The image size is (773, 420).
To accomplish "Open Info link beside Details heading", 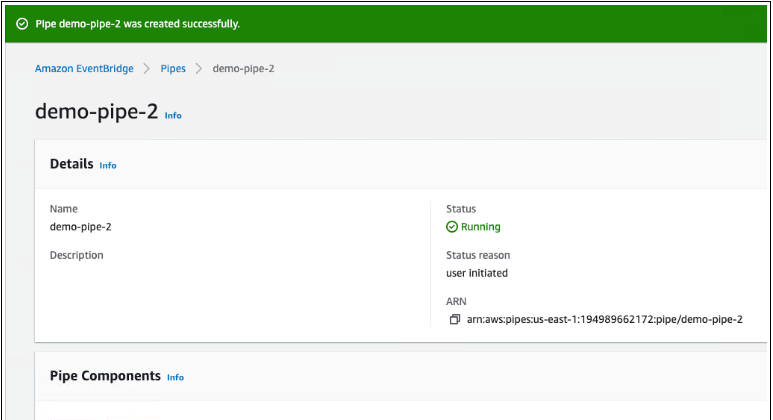I will [108, 165].
